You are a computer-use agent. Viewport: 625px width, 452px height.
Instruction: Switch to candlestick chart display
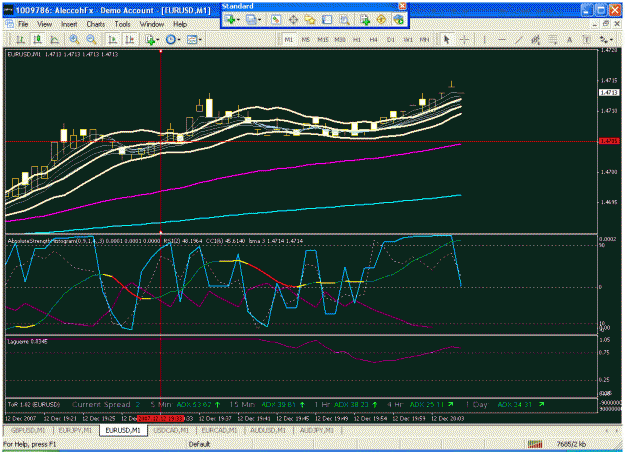pyautogui.click(x=37, y=39)
